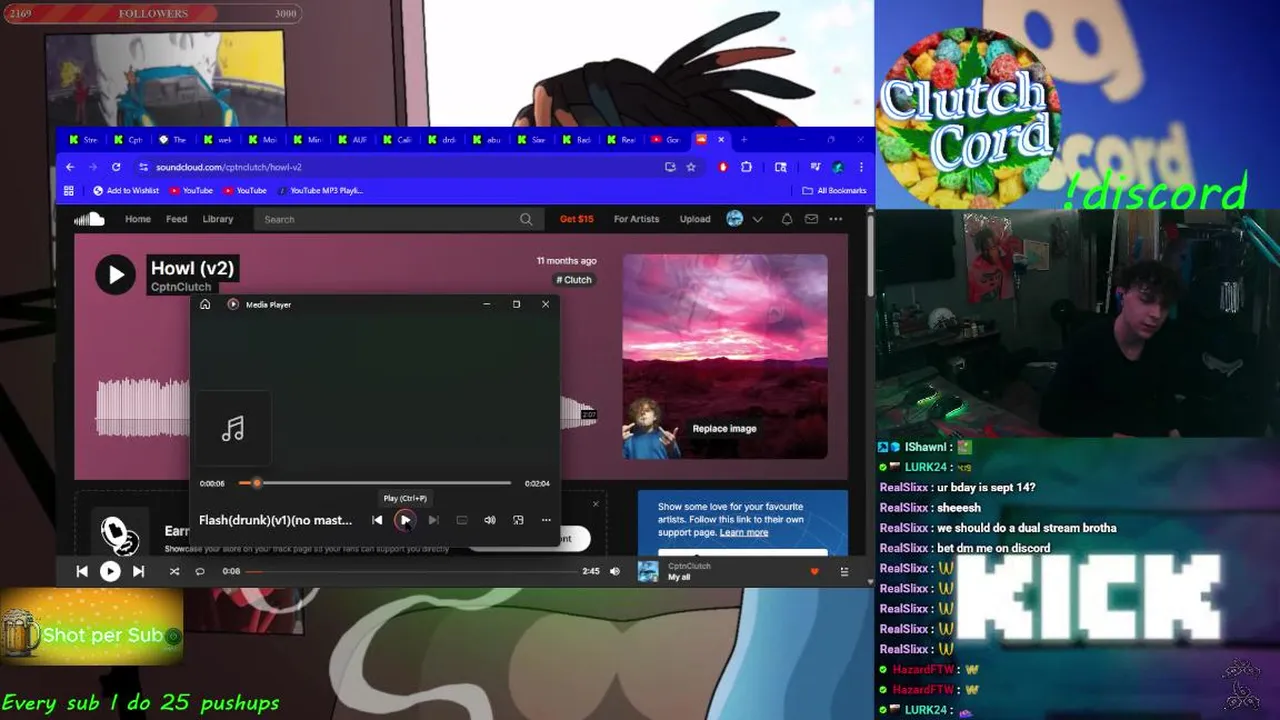This screenshot has width=1280, height=720.
Task: Click the SoundCloud logo
Action: (x=89, y=219)
